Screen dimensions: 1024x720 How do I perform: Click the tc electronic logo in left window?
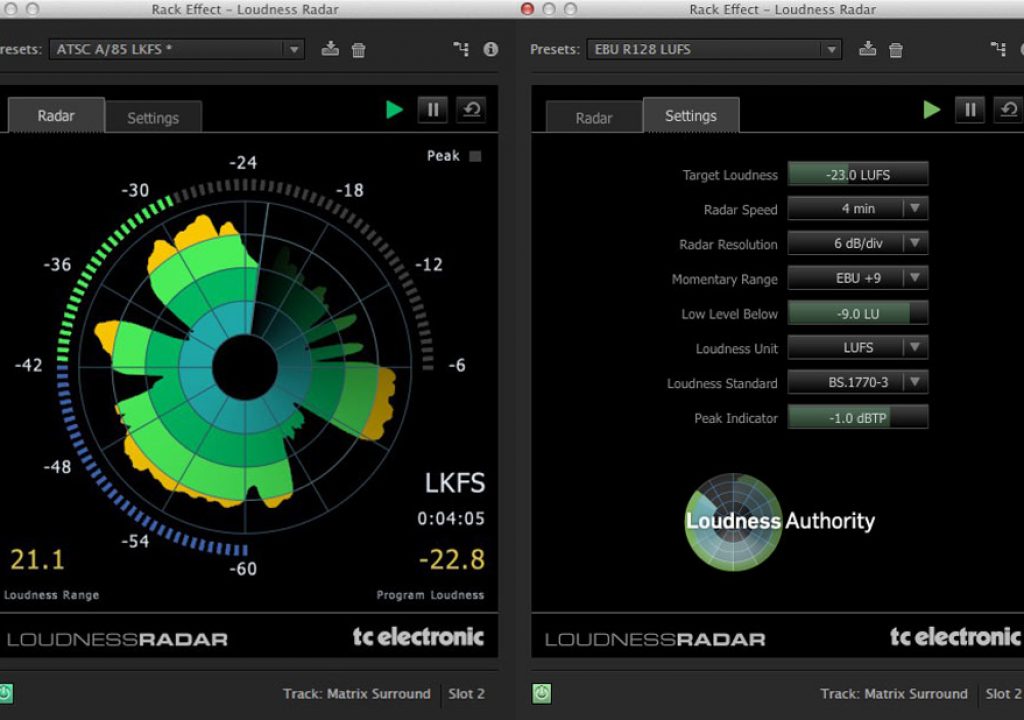click(x=419, y=637)
